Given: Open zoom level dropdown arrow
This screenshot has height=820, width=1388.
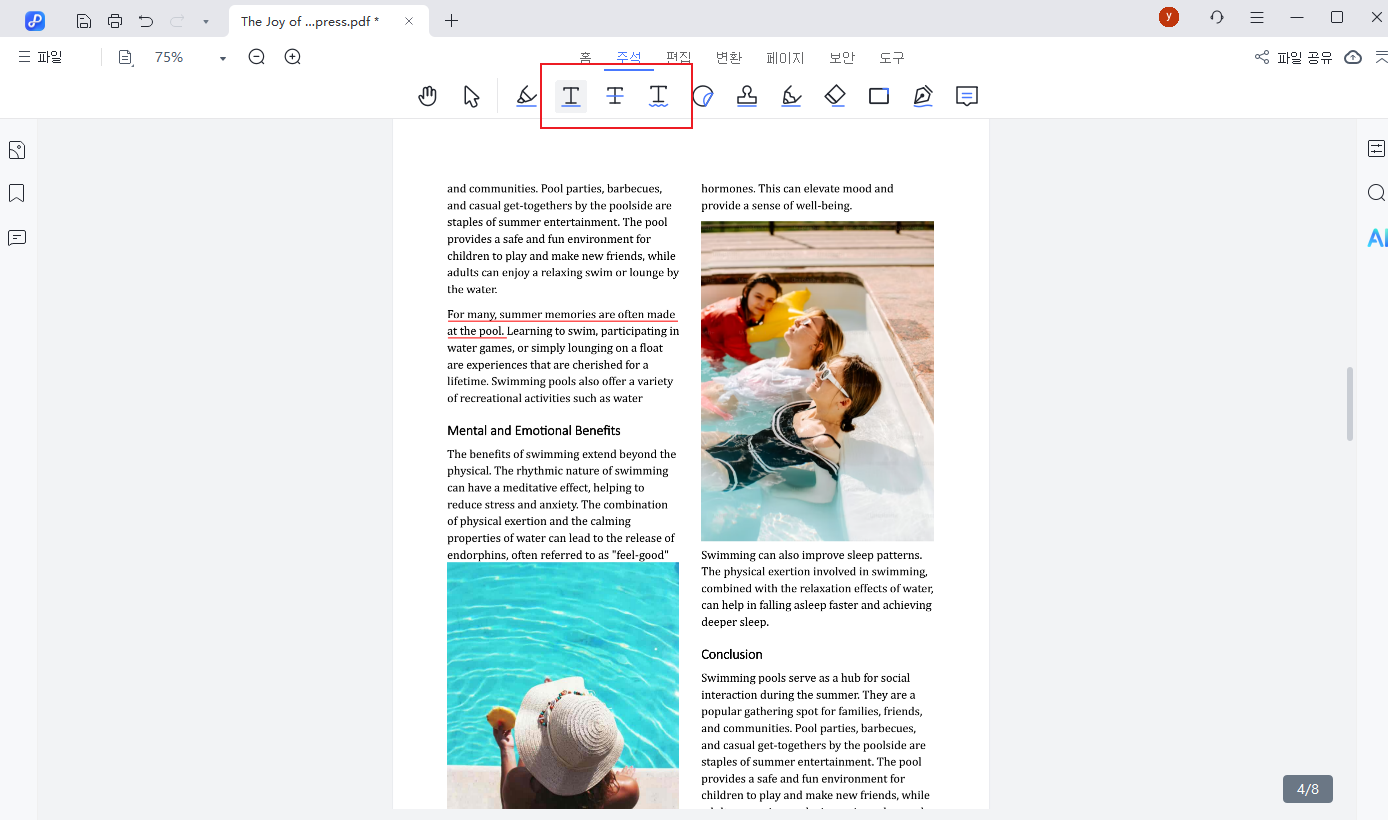Looking at the screenshot, I should (223, 59).
